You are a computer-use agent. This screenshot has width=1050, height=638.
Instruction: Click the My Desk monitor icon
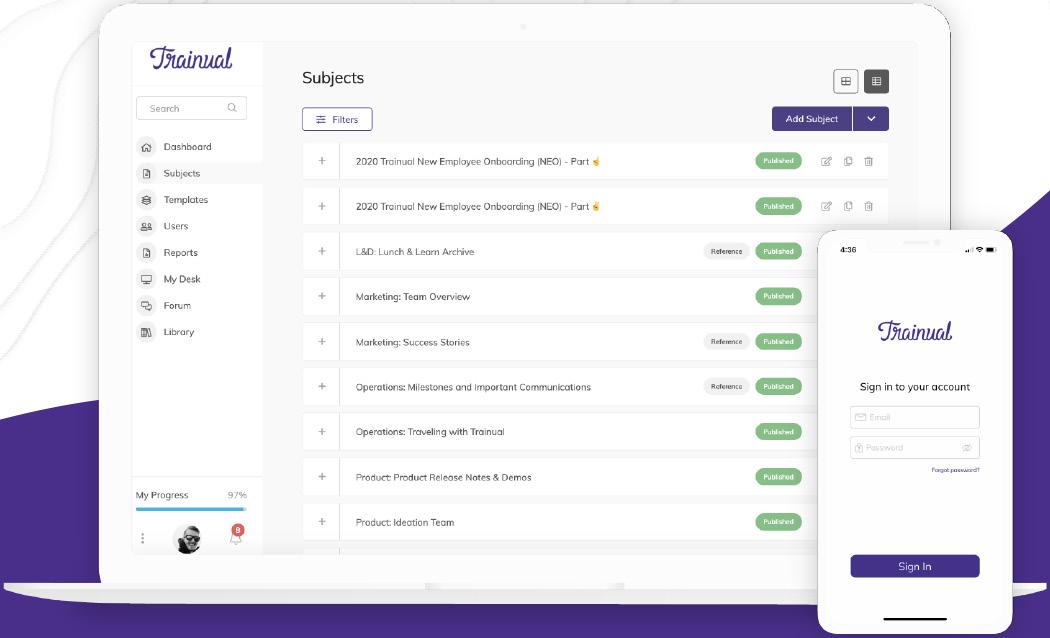[x=146, y=279]
